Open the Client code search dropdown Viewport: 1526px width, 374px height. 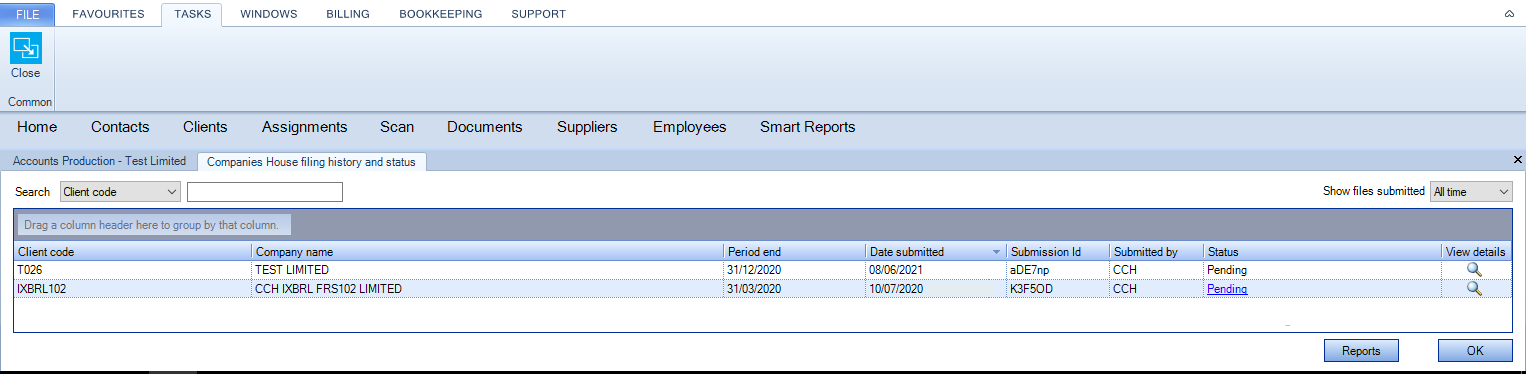click(x=120, y=191)
